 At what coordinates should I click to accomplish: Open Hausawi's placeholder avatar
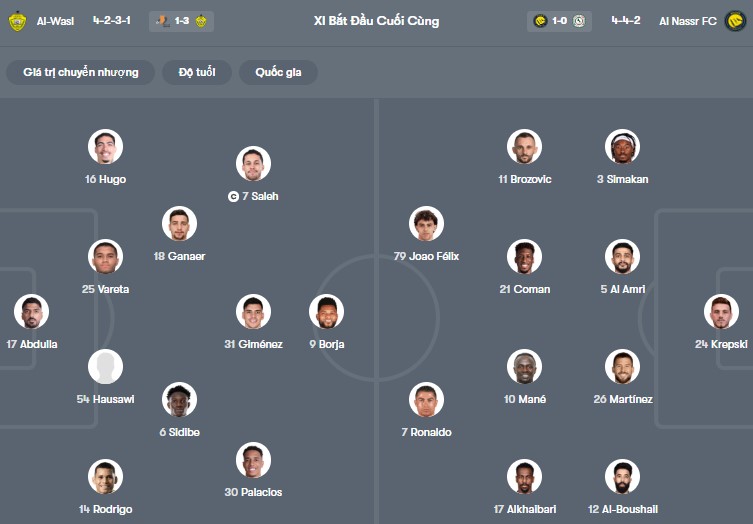105,367
